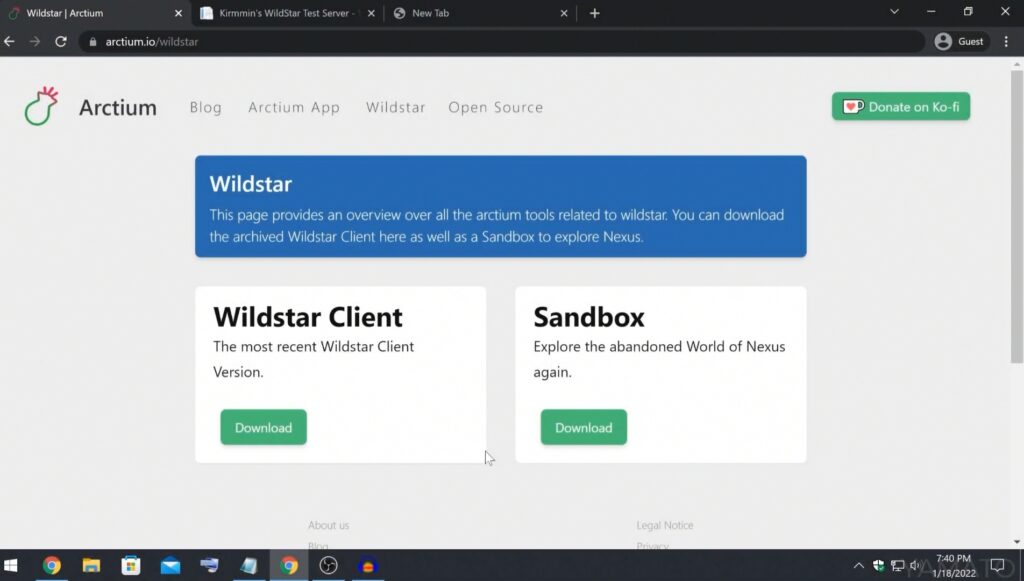Click the Wildstar Client heading

308,317
